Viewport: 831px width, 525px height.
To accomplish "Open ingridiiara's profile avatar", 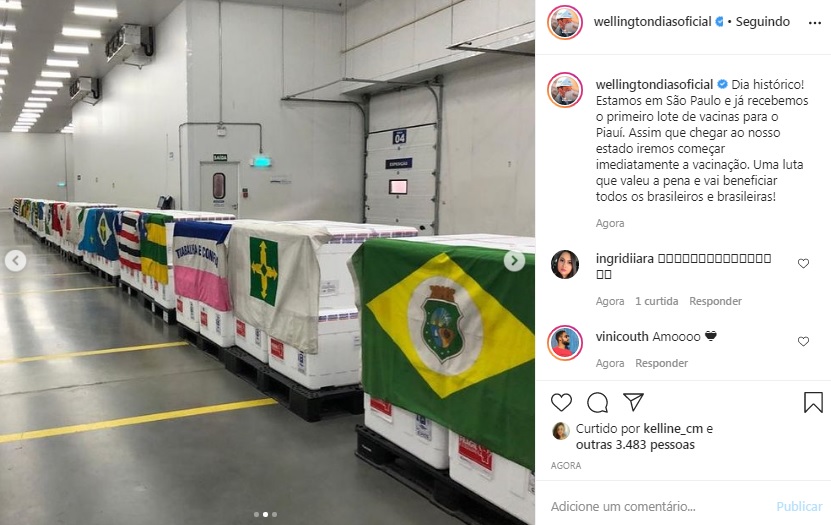I will tap(565, 264).
